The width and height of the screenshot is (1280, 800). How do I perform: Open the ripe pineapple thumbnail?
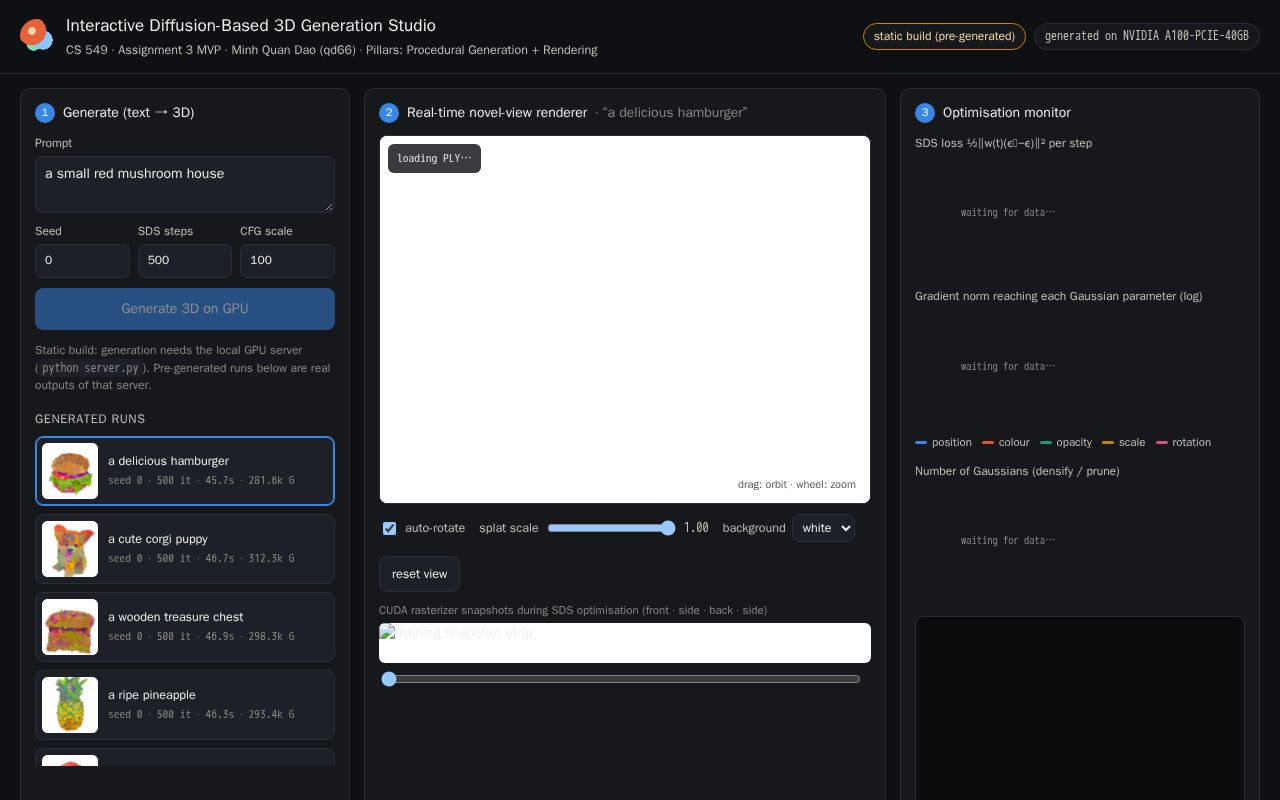(70, 705)
